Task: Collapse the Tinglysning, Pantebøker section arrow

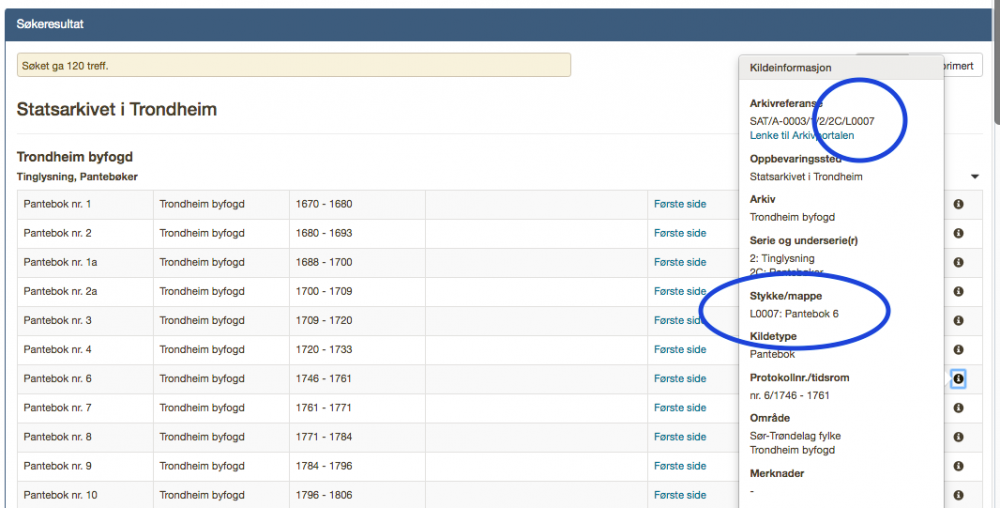Action: [974, 177]
